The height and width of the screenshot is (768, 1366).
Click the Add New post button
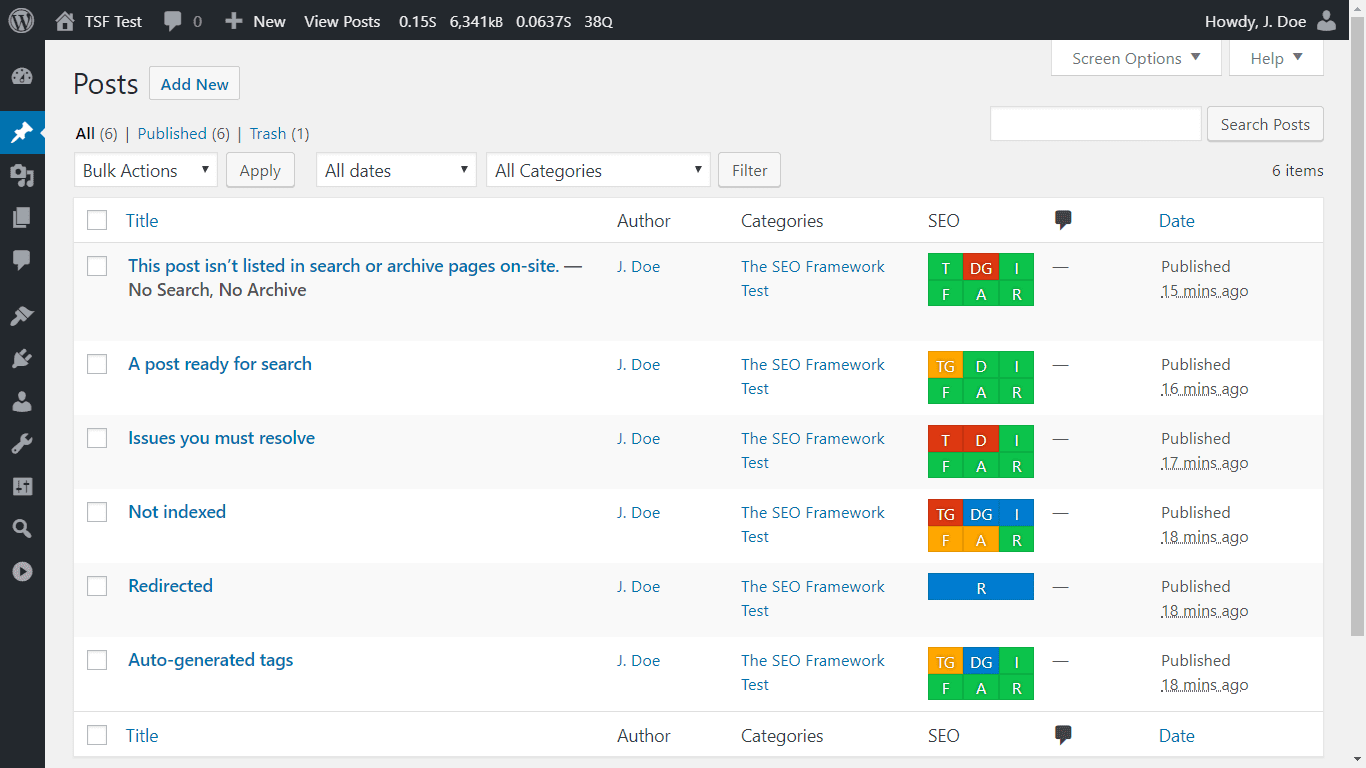click(194, 83)
